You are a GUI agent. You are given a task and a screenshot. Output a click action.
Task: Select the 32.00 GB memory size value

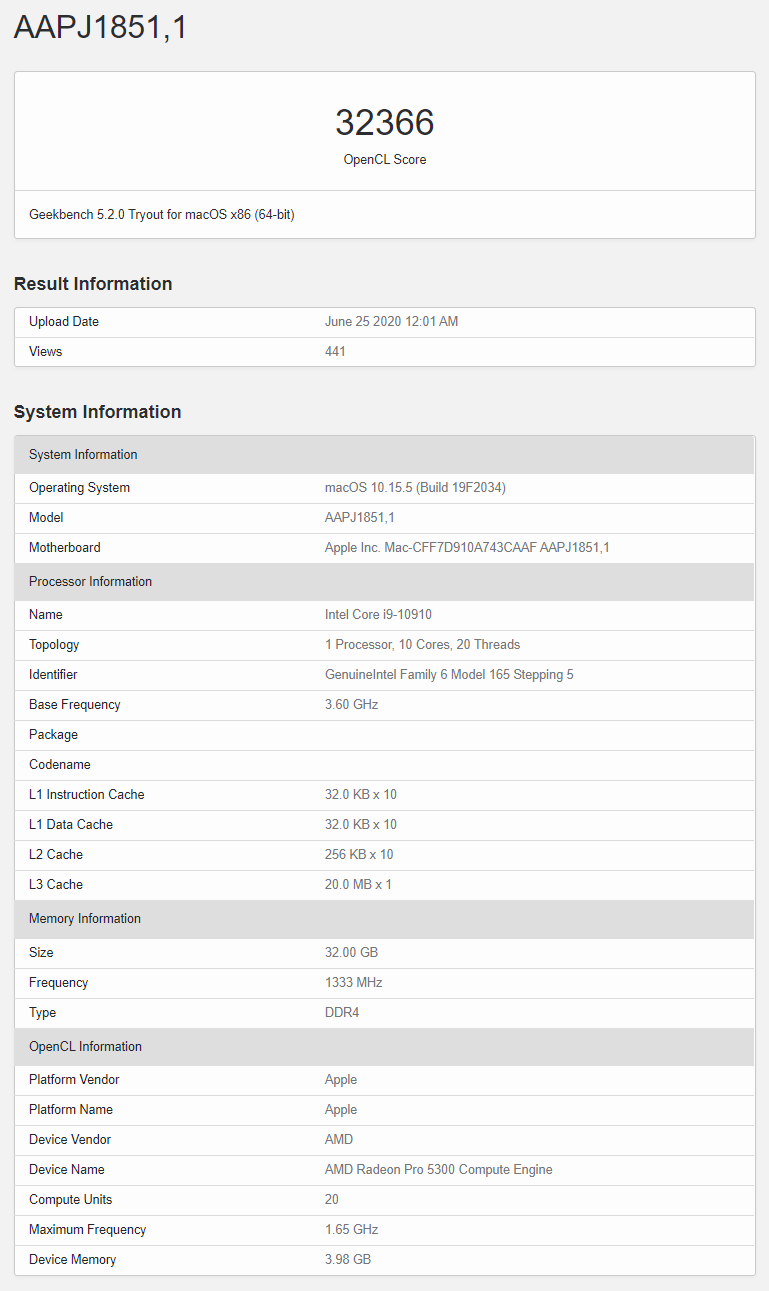click(351, 953)
